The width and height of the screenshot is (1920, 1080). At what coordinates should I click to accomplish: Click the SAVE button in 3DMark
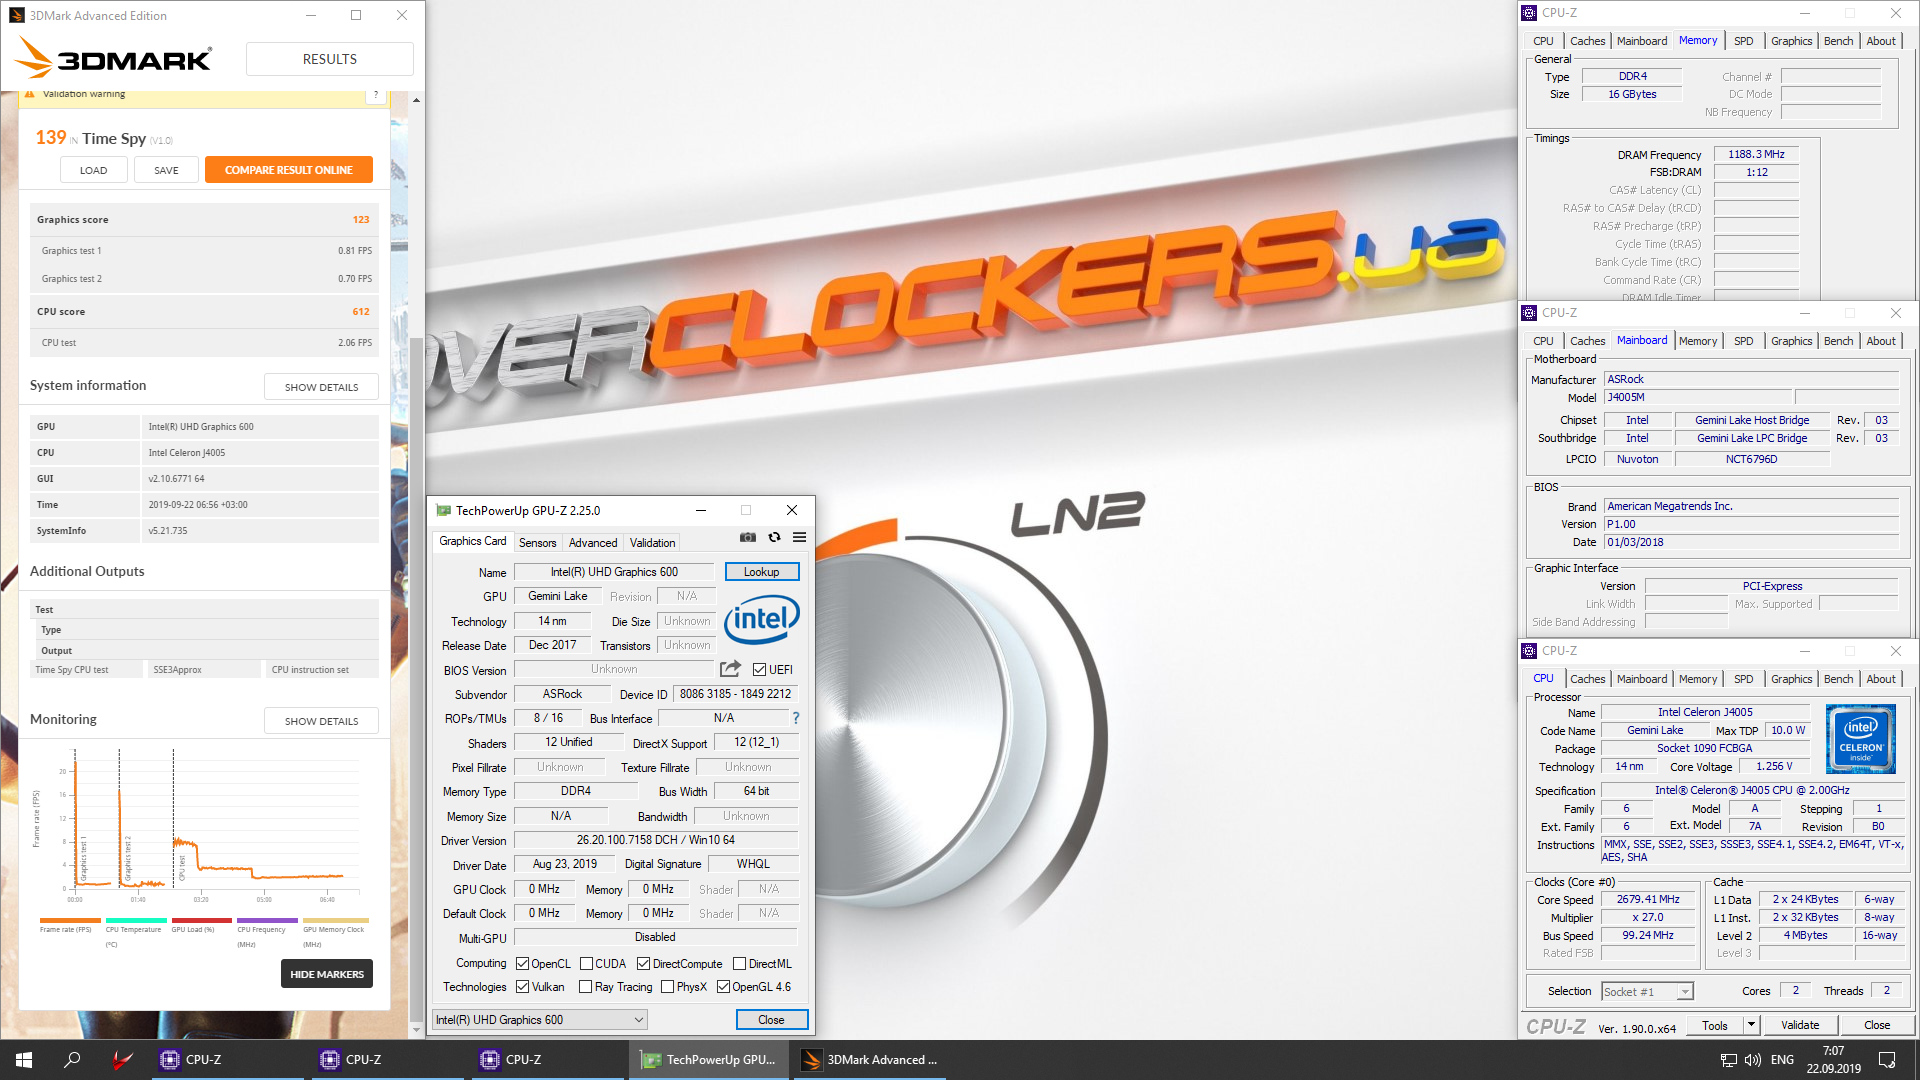point(166,170)
